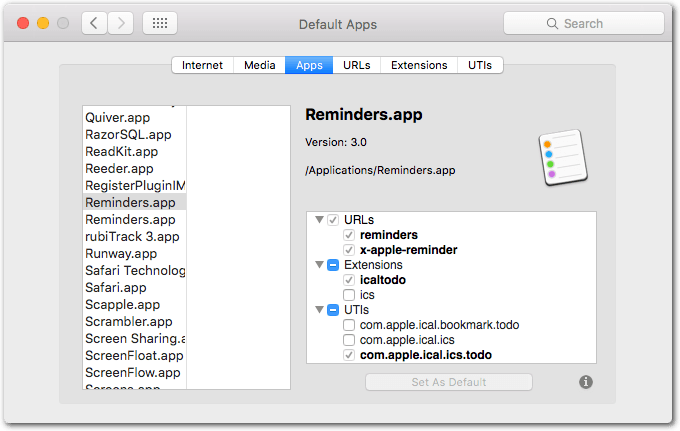
Task: Collapse the Extensions disclosure triangle
Action: point(319,265)
